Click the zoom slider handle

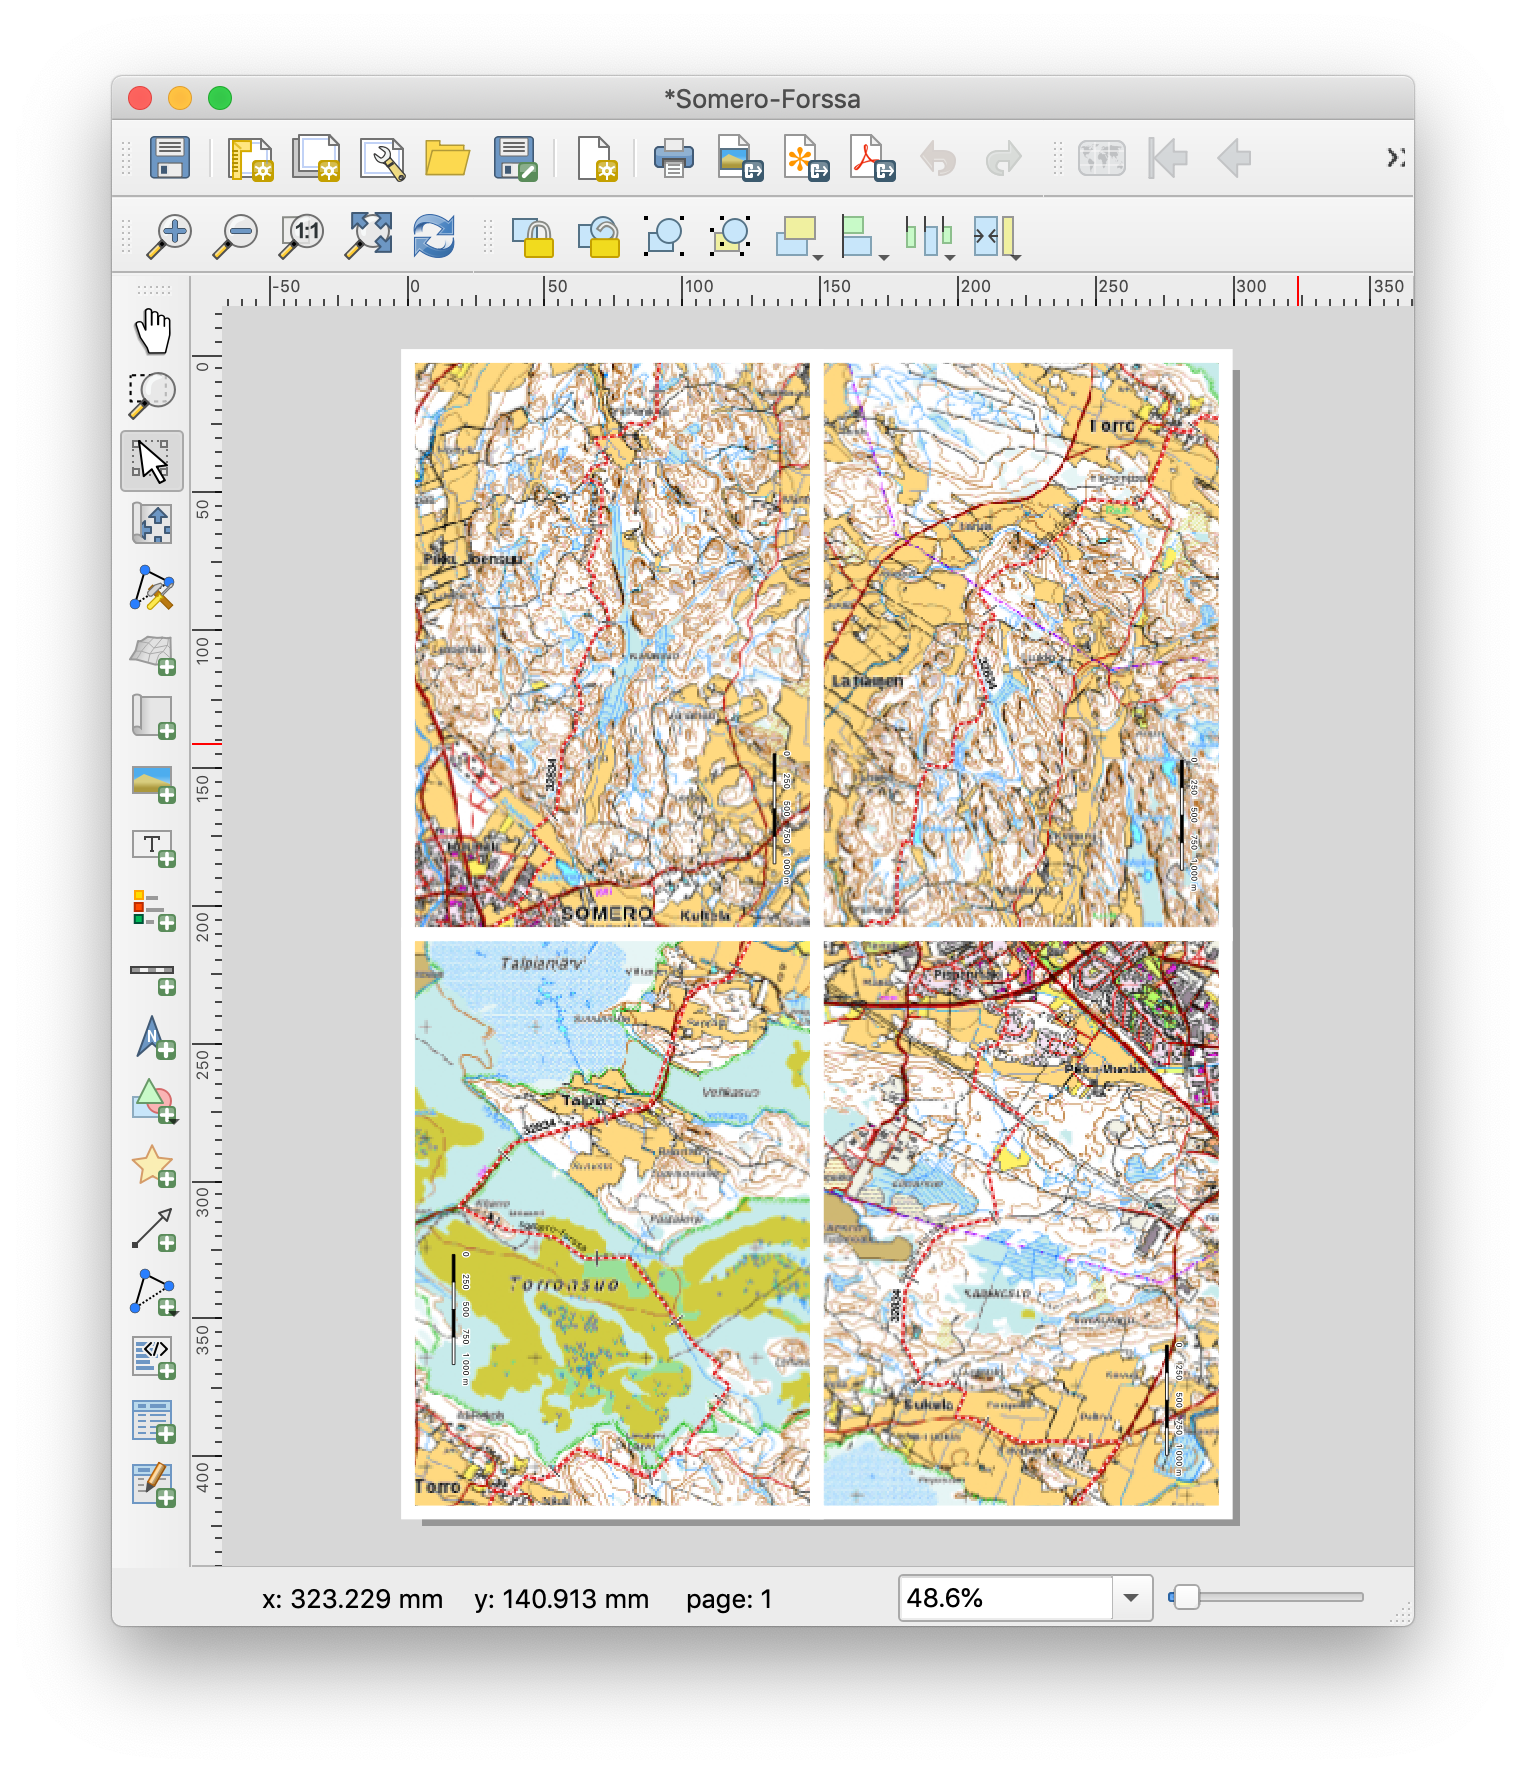(x=1186, y=1597)
